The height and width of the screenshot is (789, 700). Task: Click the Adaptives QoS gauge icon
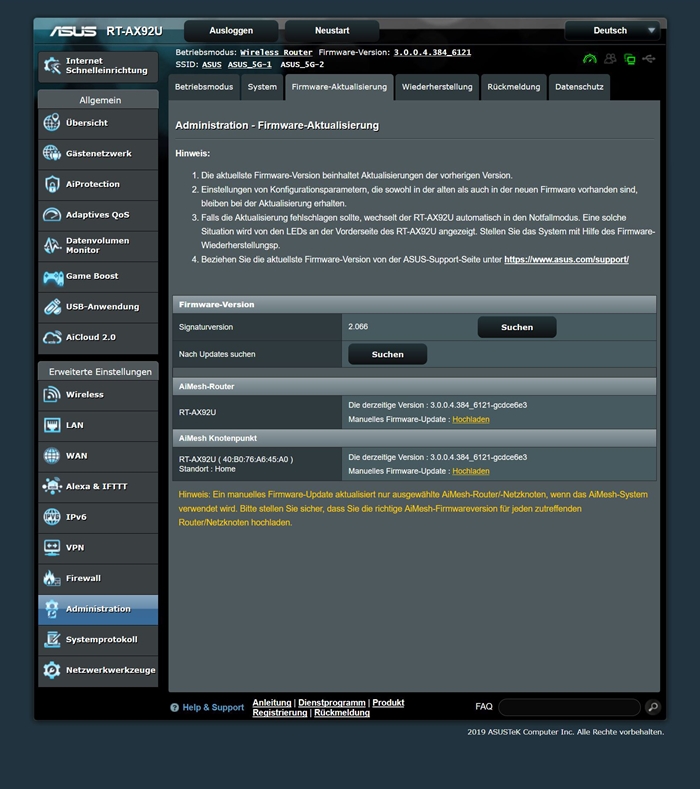pyautogui.click(x=52, y=215)
